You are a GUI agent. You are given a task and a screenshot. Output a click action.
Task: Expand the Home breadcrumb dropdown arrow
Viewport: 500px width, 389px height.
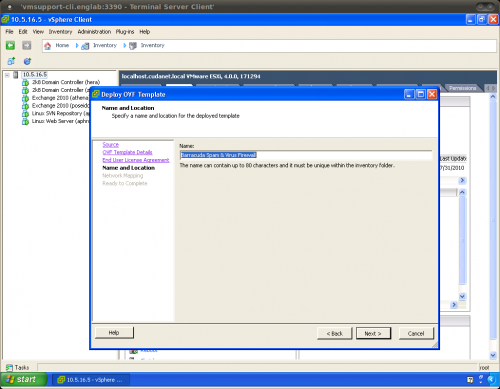[77, 46]
